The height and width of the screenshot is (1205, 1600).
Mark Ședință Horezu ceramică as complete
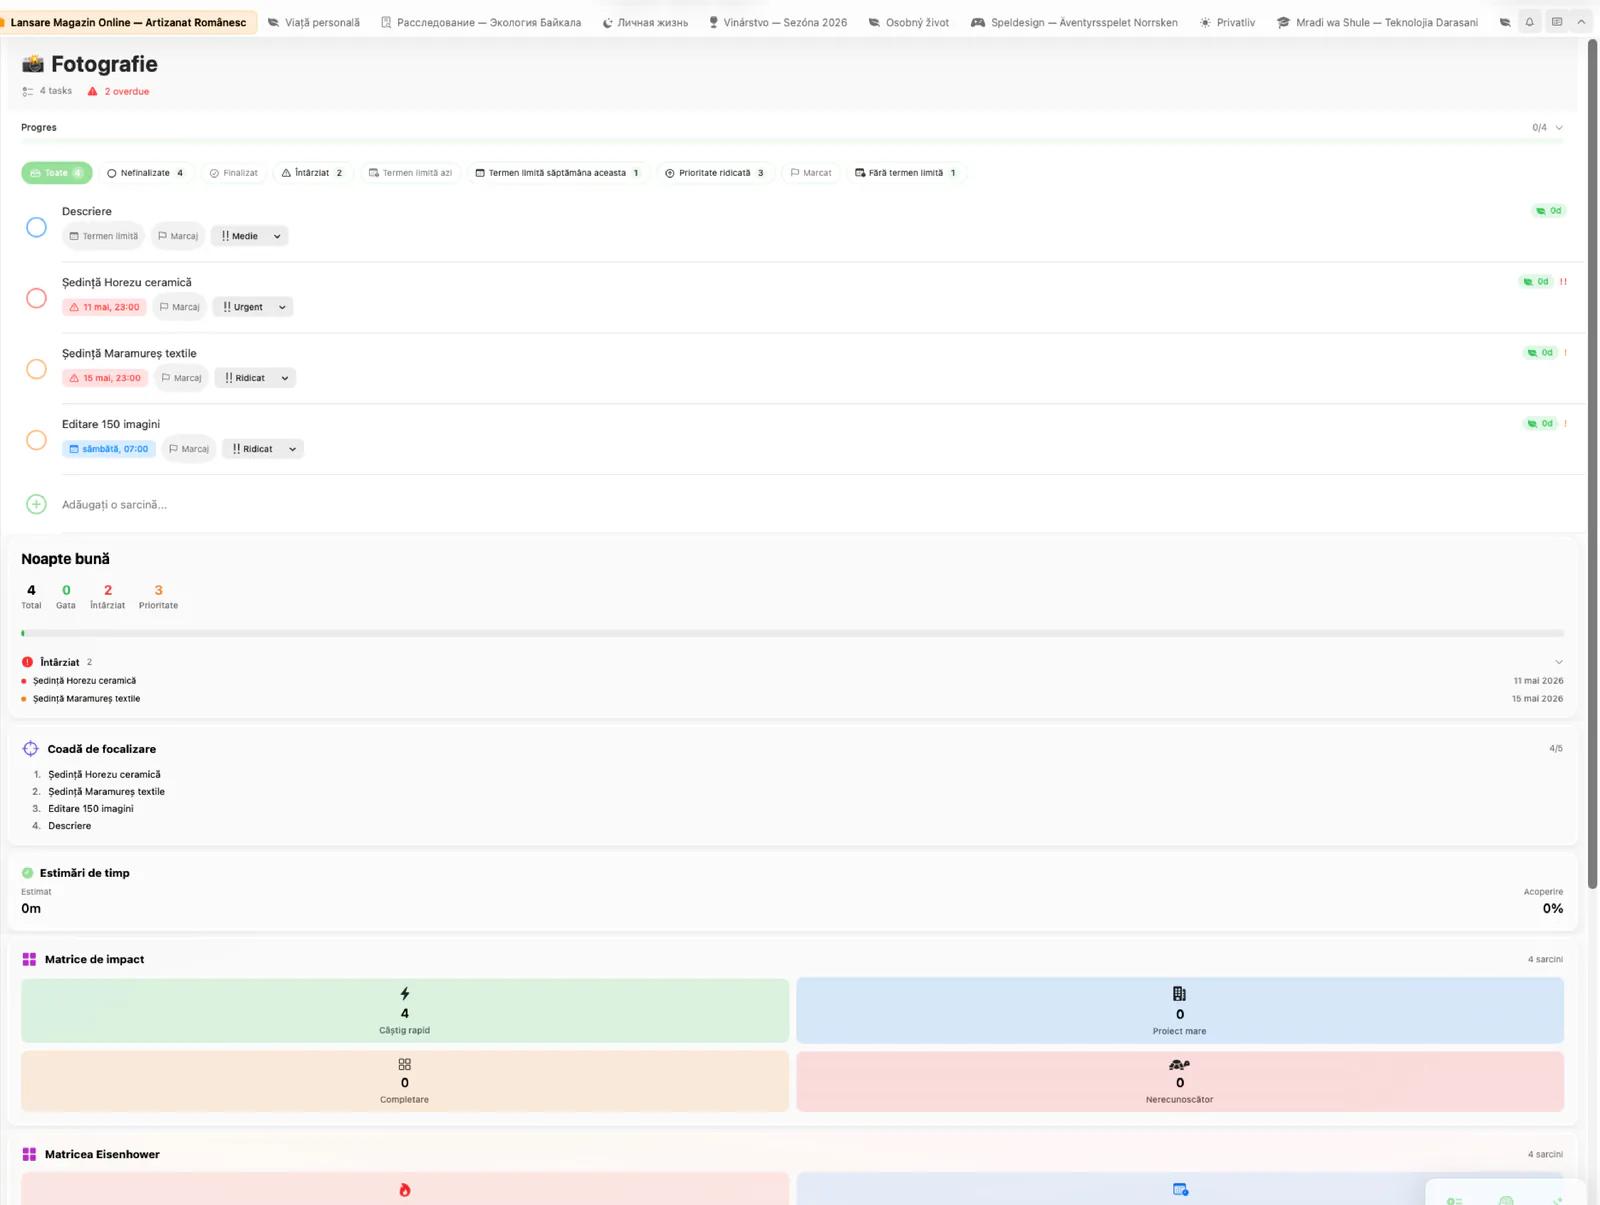point(36,298)
